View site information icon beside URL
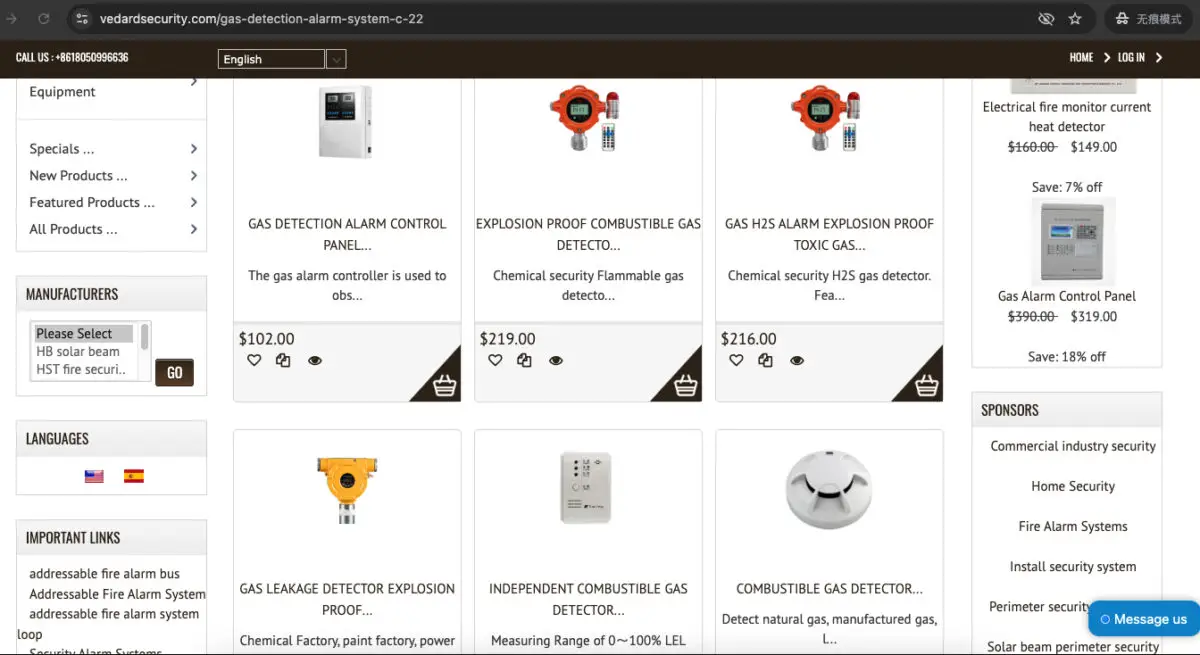Viewport: 1200px width, 655px height. [x=83, y=19]
